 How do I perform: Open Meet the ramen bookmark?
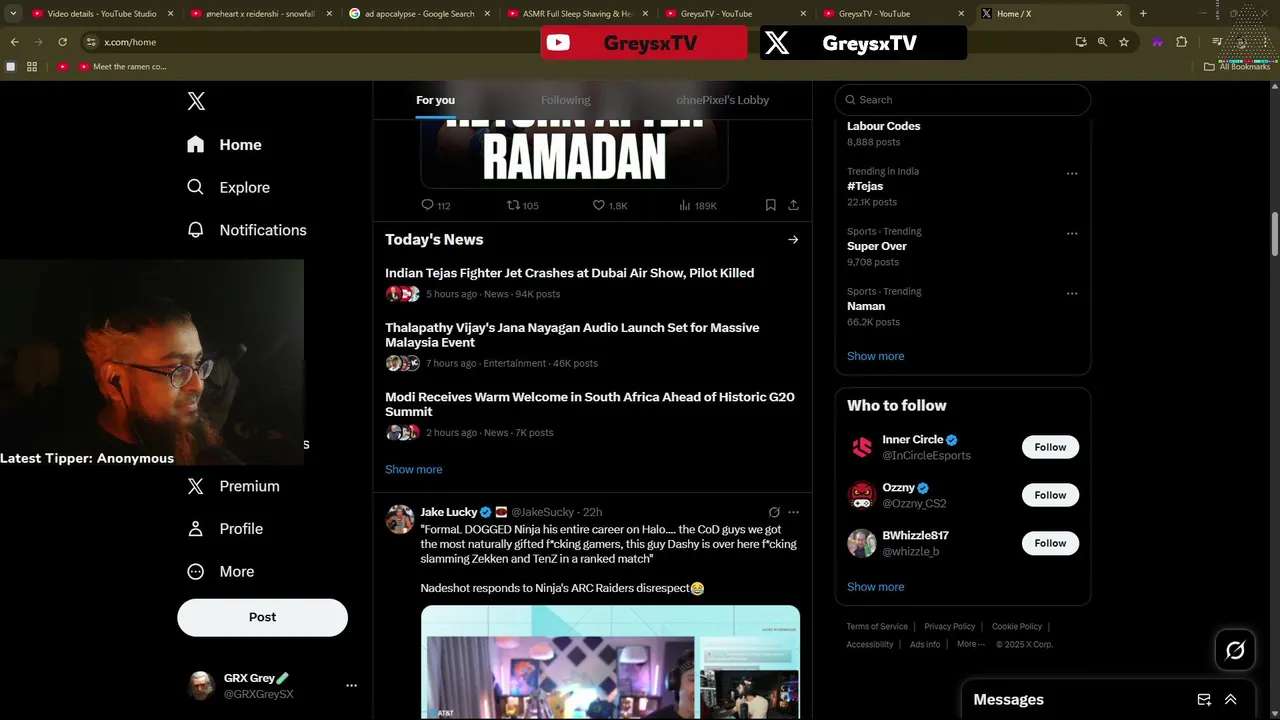[x=122, y=67]
